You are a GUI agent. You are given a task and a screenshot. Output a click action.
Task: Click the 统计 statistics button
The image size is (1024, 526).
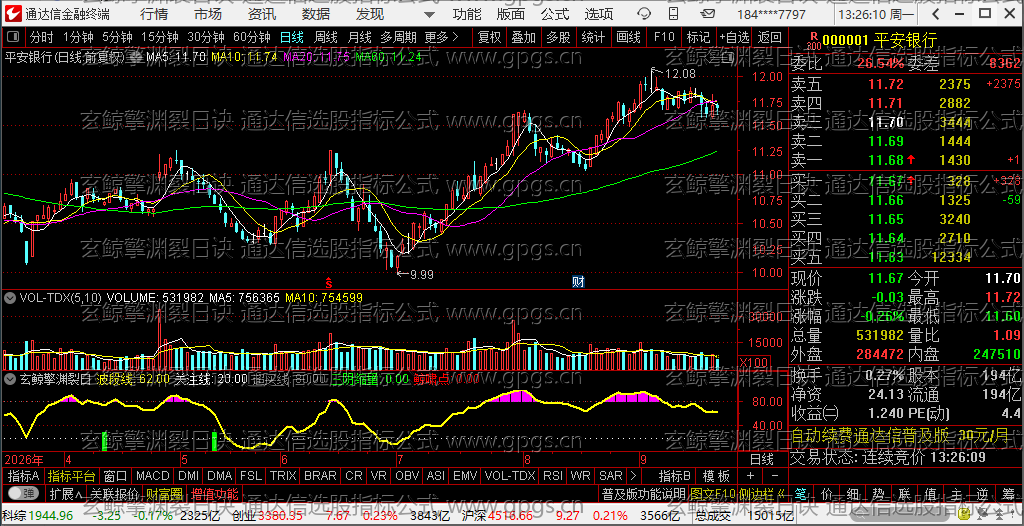pos(593,37)
